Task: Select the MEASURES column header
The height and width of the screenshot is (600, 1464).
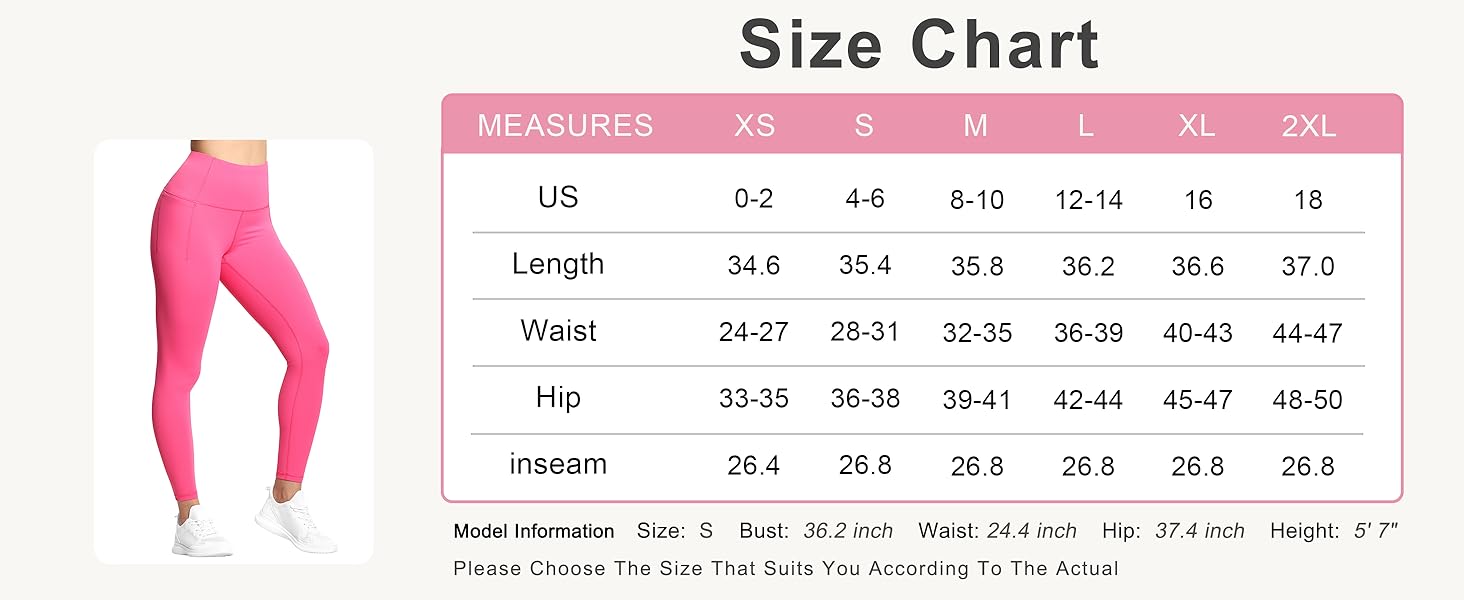Action: (565, 125)
